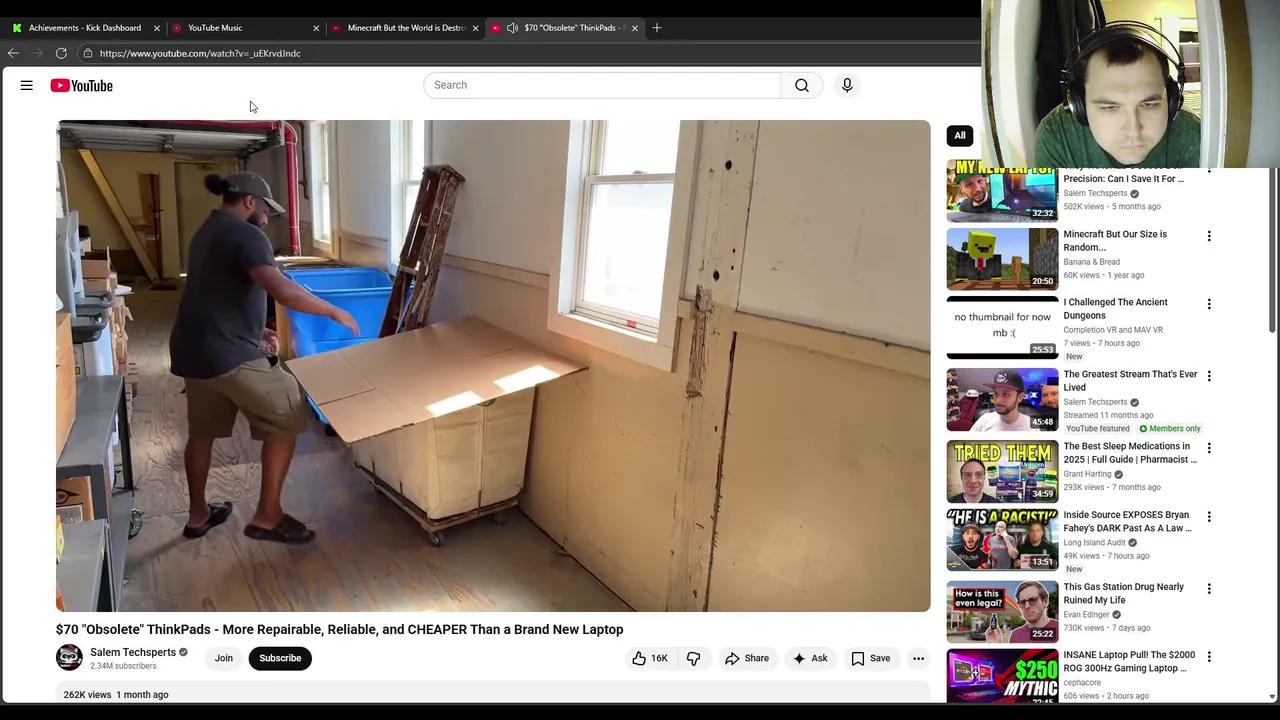Switch to Achievements - Kick Dashboard tab

[x=85, y=28]
